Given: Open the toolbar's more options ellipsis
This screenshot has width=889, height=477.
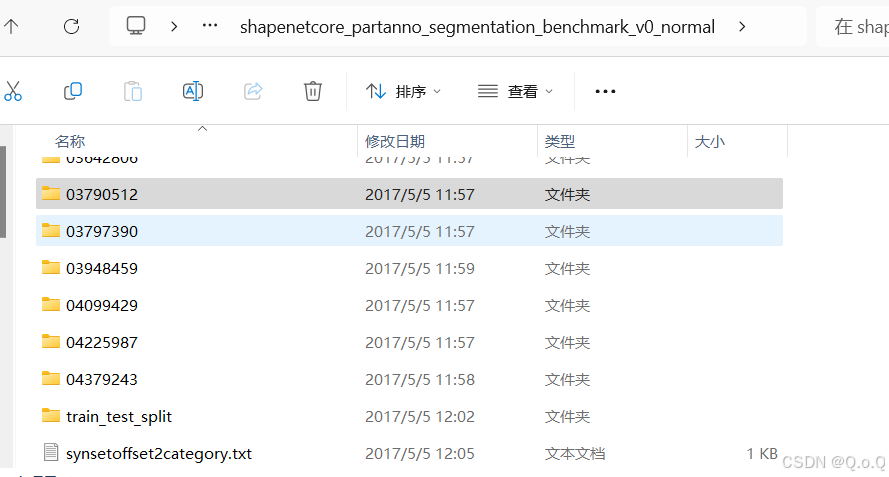Looking at the screenshot, I should tap(605, 91).
